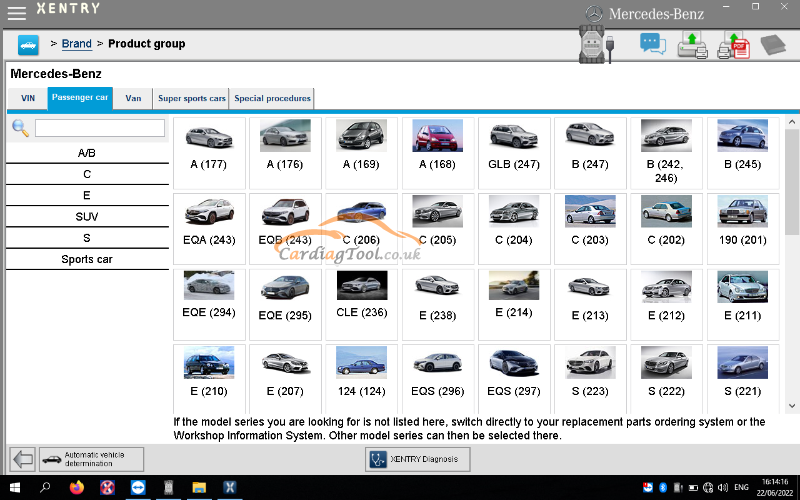Image resolution: width=800 pixels, height=500 pixels.
Task: Click the Bluetooth tray icon
Action: point(663,487)
